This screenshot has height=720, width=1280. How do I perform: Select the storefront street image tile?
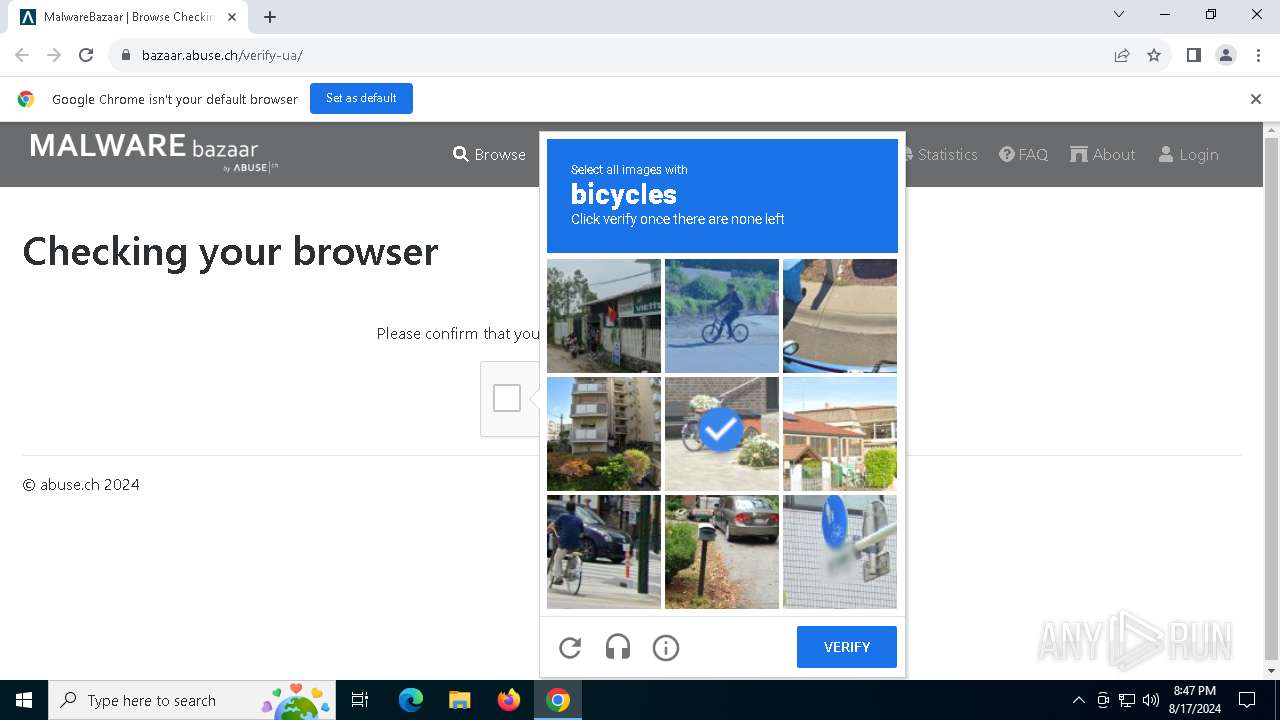pos(604,316)
